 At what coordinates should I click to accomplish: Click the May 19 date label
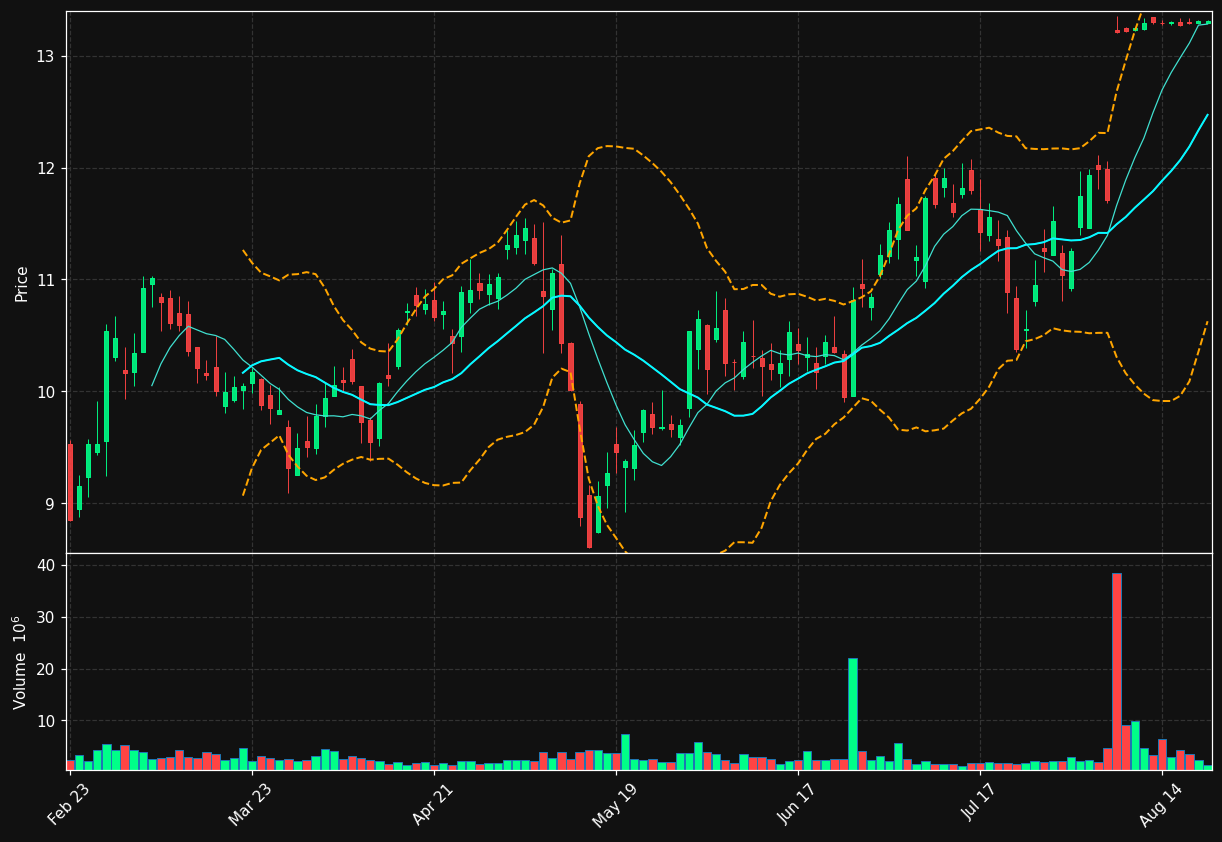click(615, 804)
